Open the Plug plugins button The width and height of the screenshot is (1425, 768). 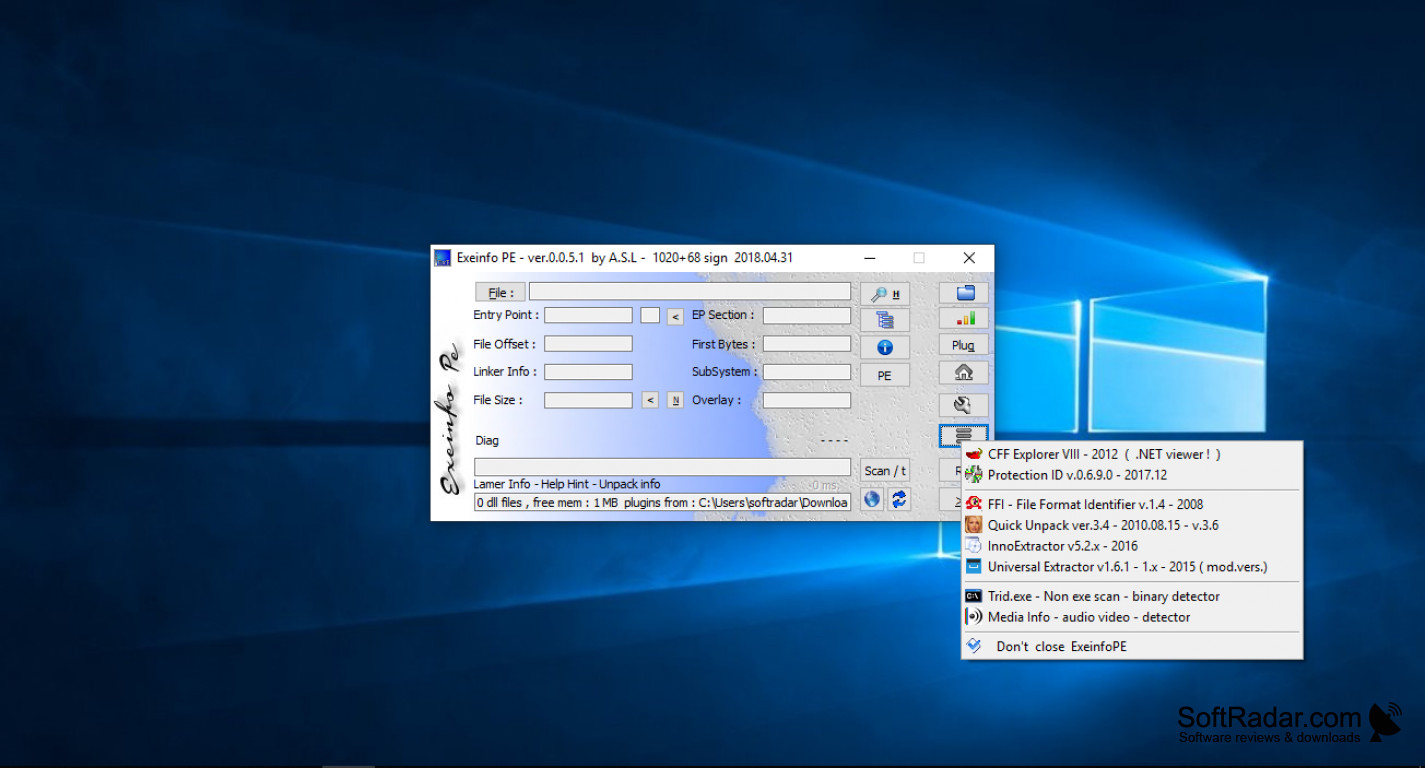[964, 345]
